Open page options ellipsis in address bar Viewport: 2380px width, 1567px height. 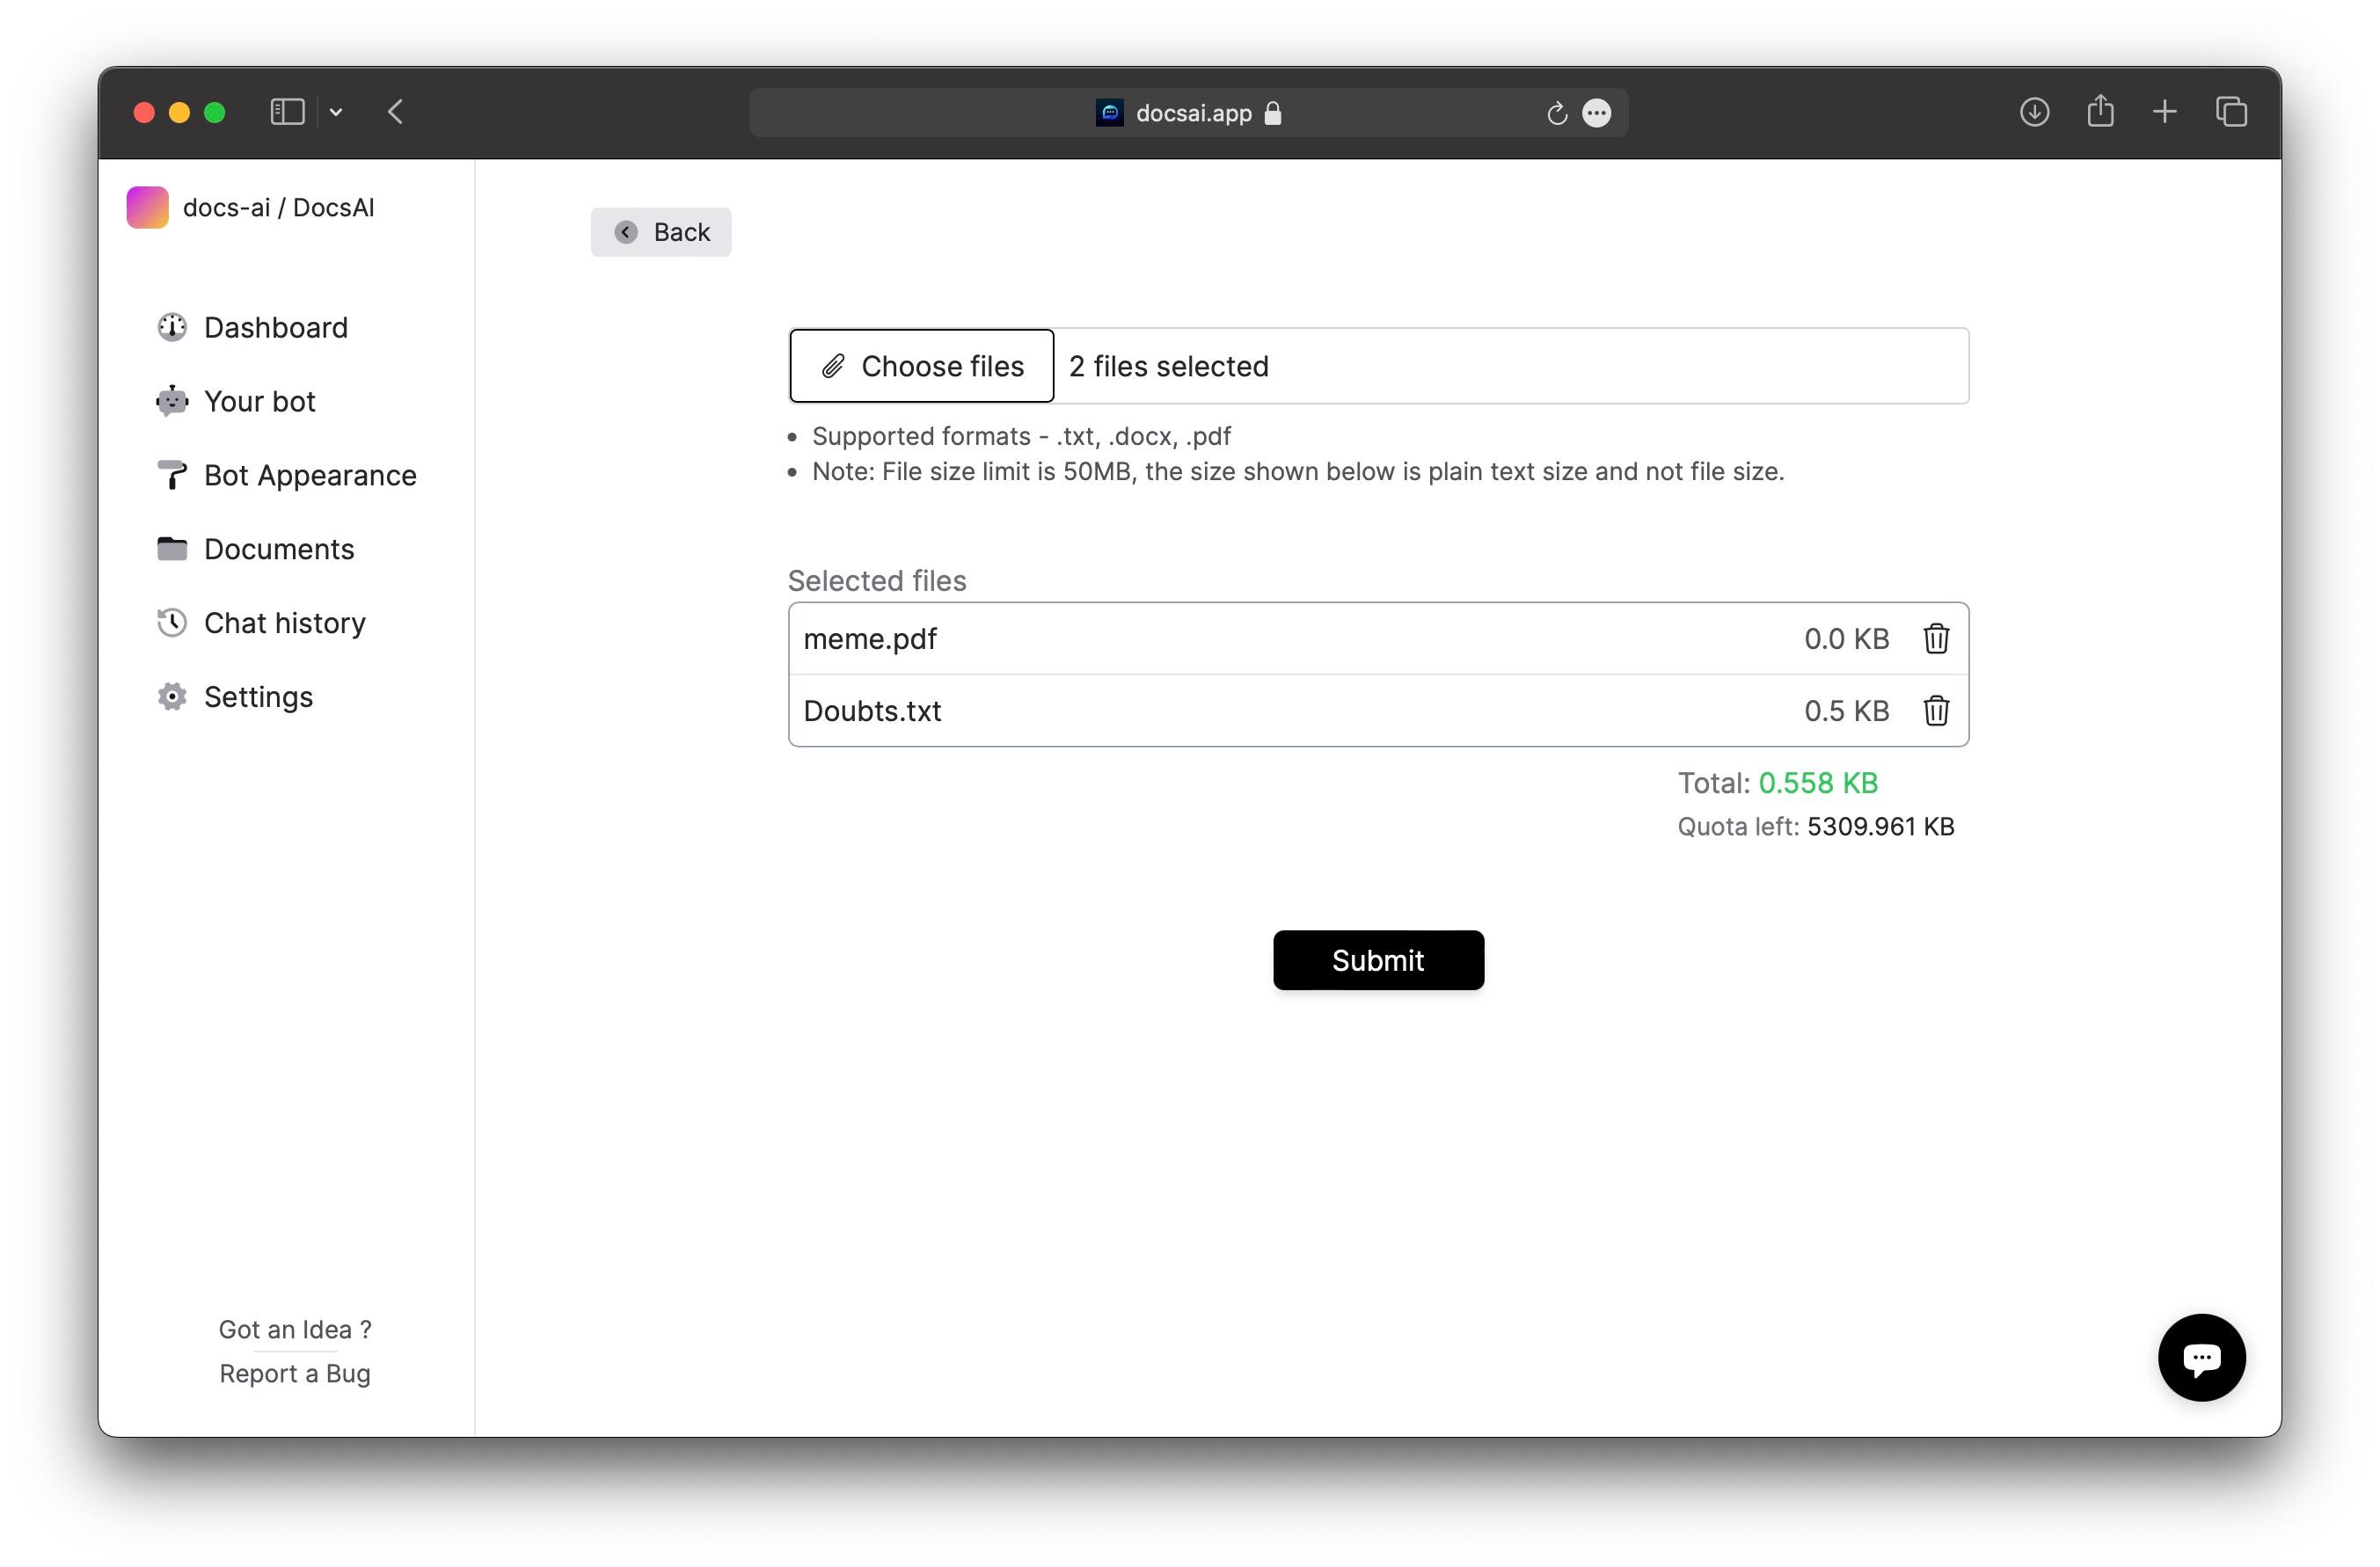[x=1596, y=113]
